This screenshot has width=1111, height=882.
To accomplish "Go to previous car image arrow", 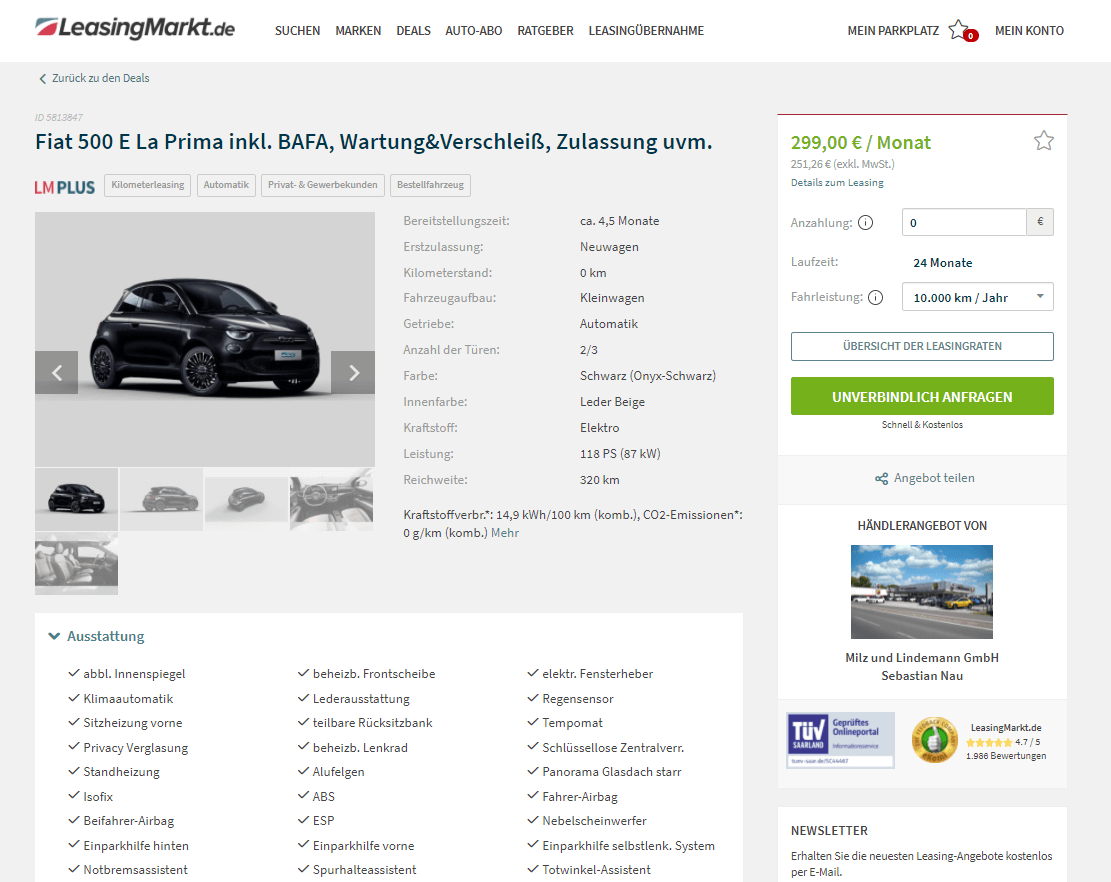I will pos(57,373).
